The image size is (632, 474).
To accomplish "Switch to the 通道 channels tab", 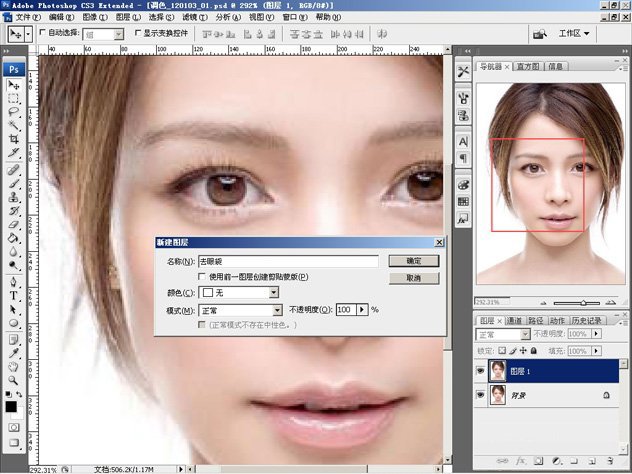I will pyautogui.click(x=515, y=321).
